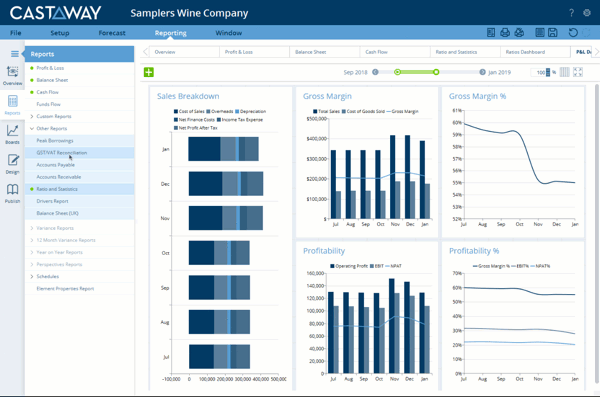This screenshot has height=397, width=600.
Task: Click the report document icon in the toolbar
Action: coord(491,33)
